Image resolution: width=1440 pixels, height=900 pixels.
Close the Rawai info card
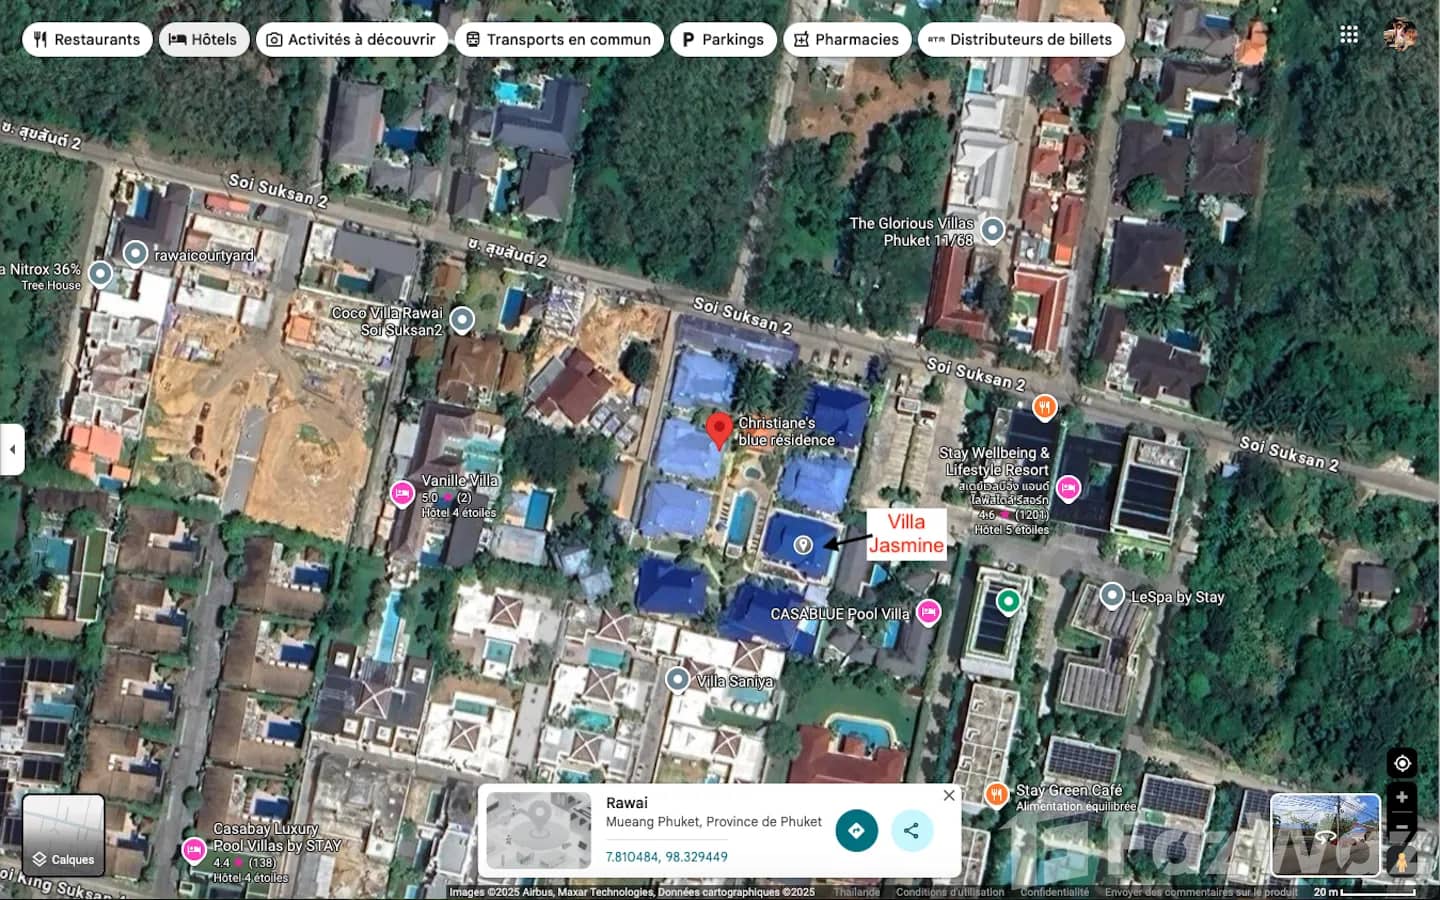949,795
